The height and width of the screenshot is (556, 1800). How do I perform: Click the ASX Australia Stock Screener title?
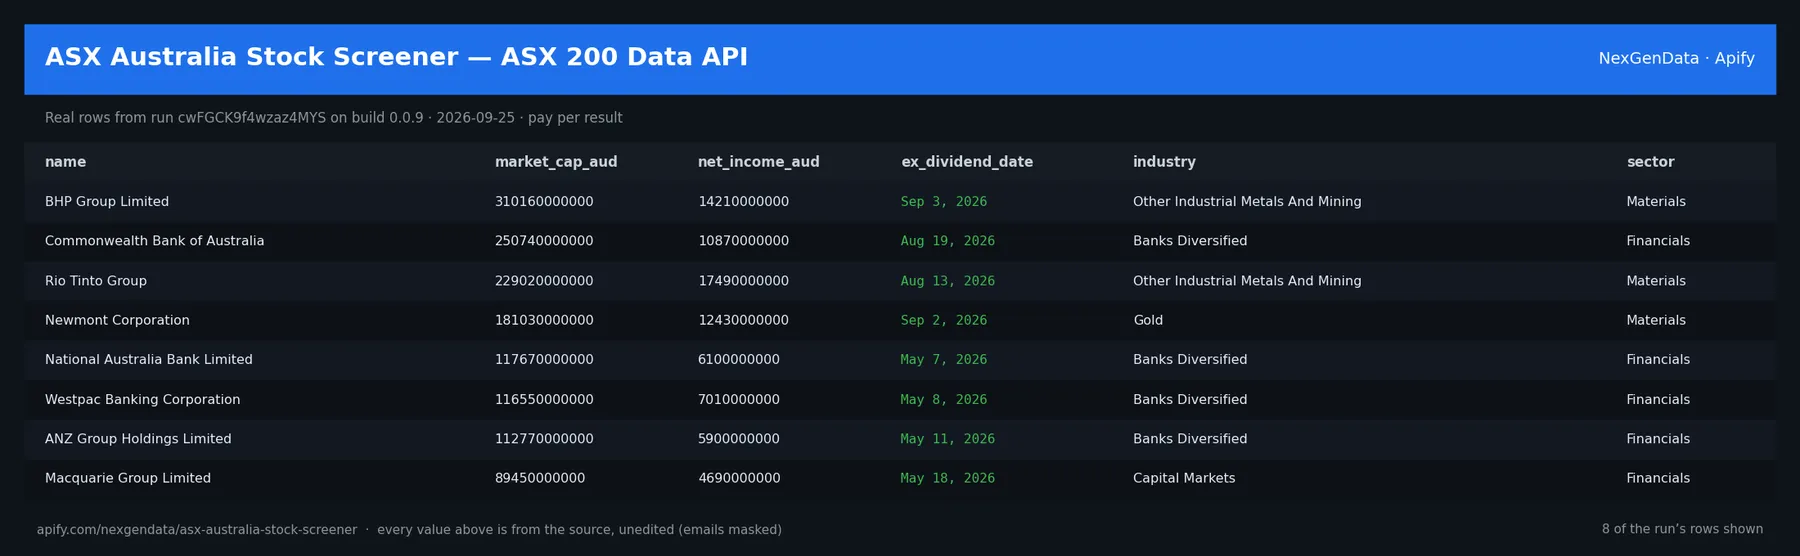click(x=396, y=57)
